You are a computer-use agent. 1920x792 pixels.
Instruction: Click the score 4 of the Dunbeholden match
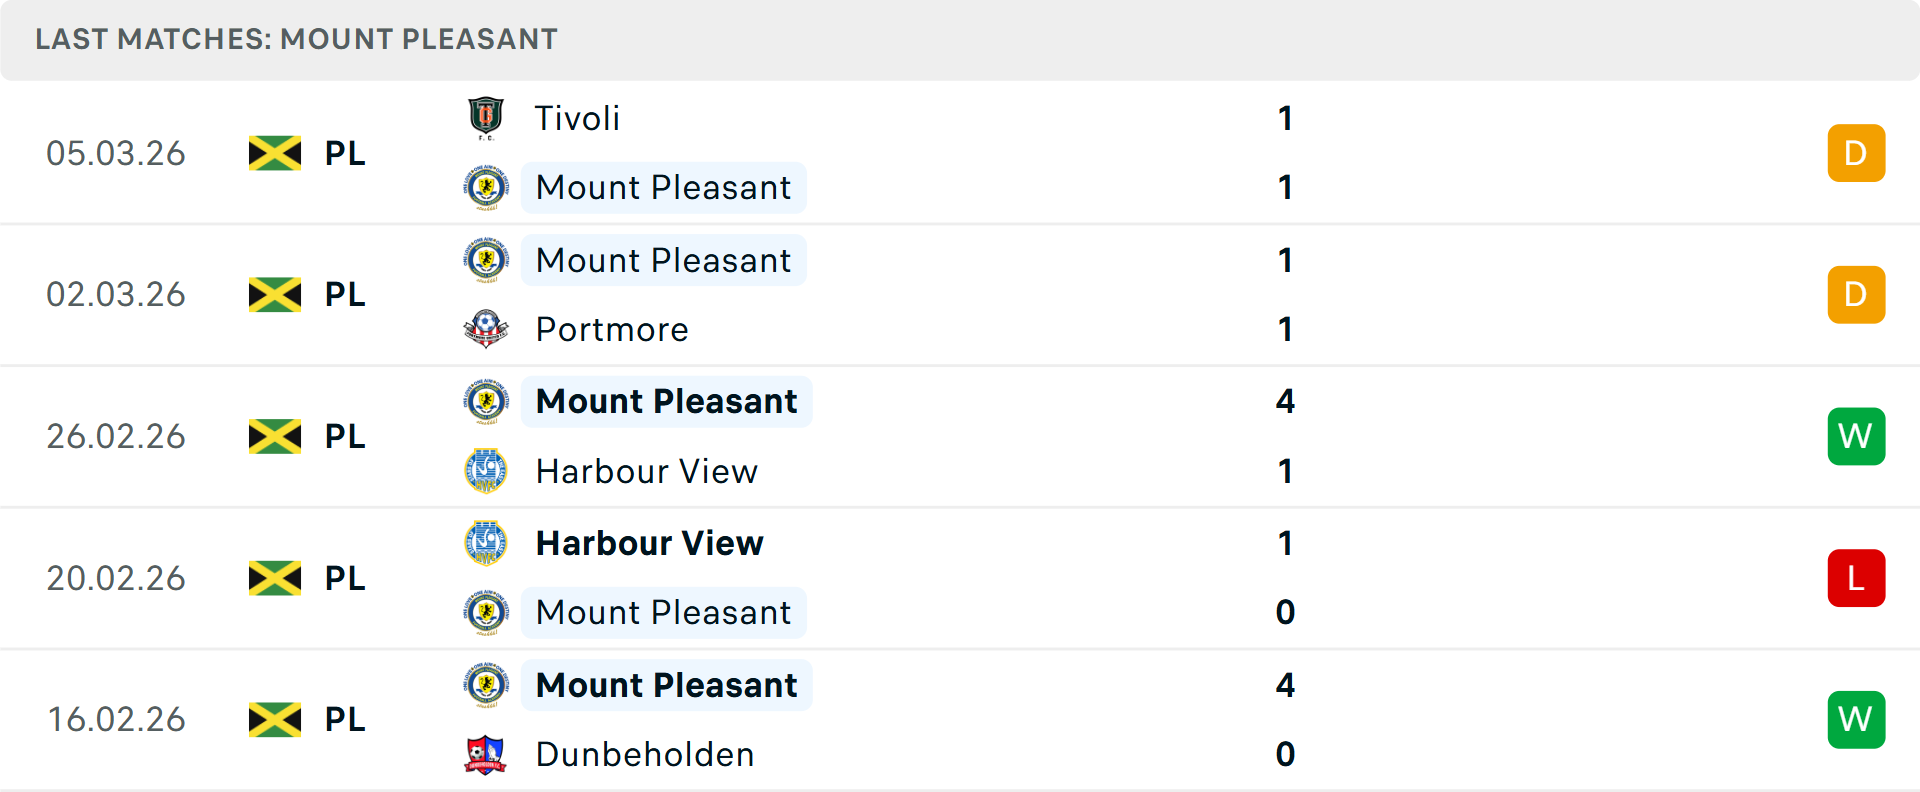(1286, 685)
